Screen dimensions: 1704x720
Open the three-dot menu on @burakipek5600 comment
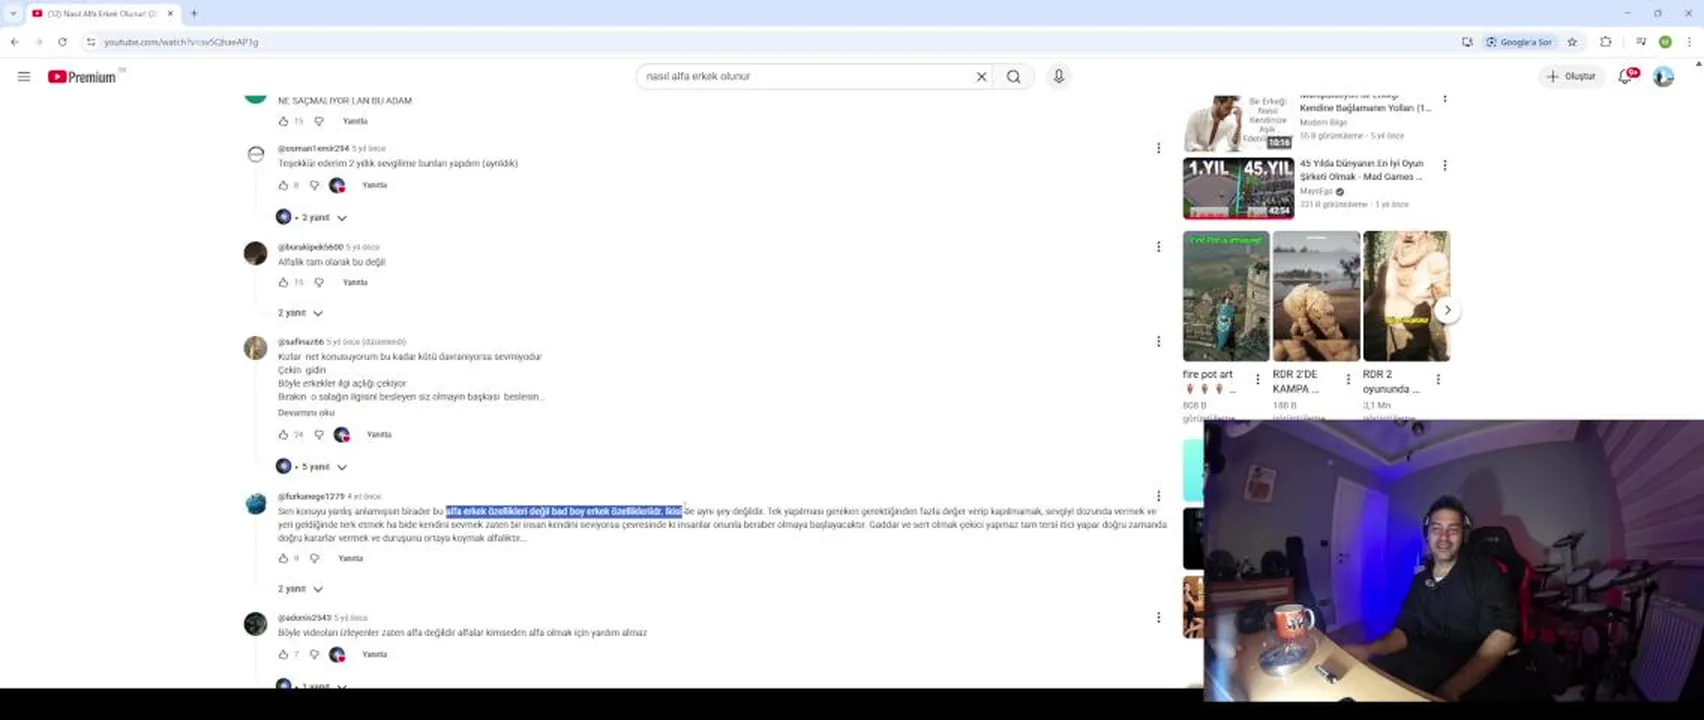[1158, 247]
